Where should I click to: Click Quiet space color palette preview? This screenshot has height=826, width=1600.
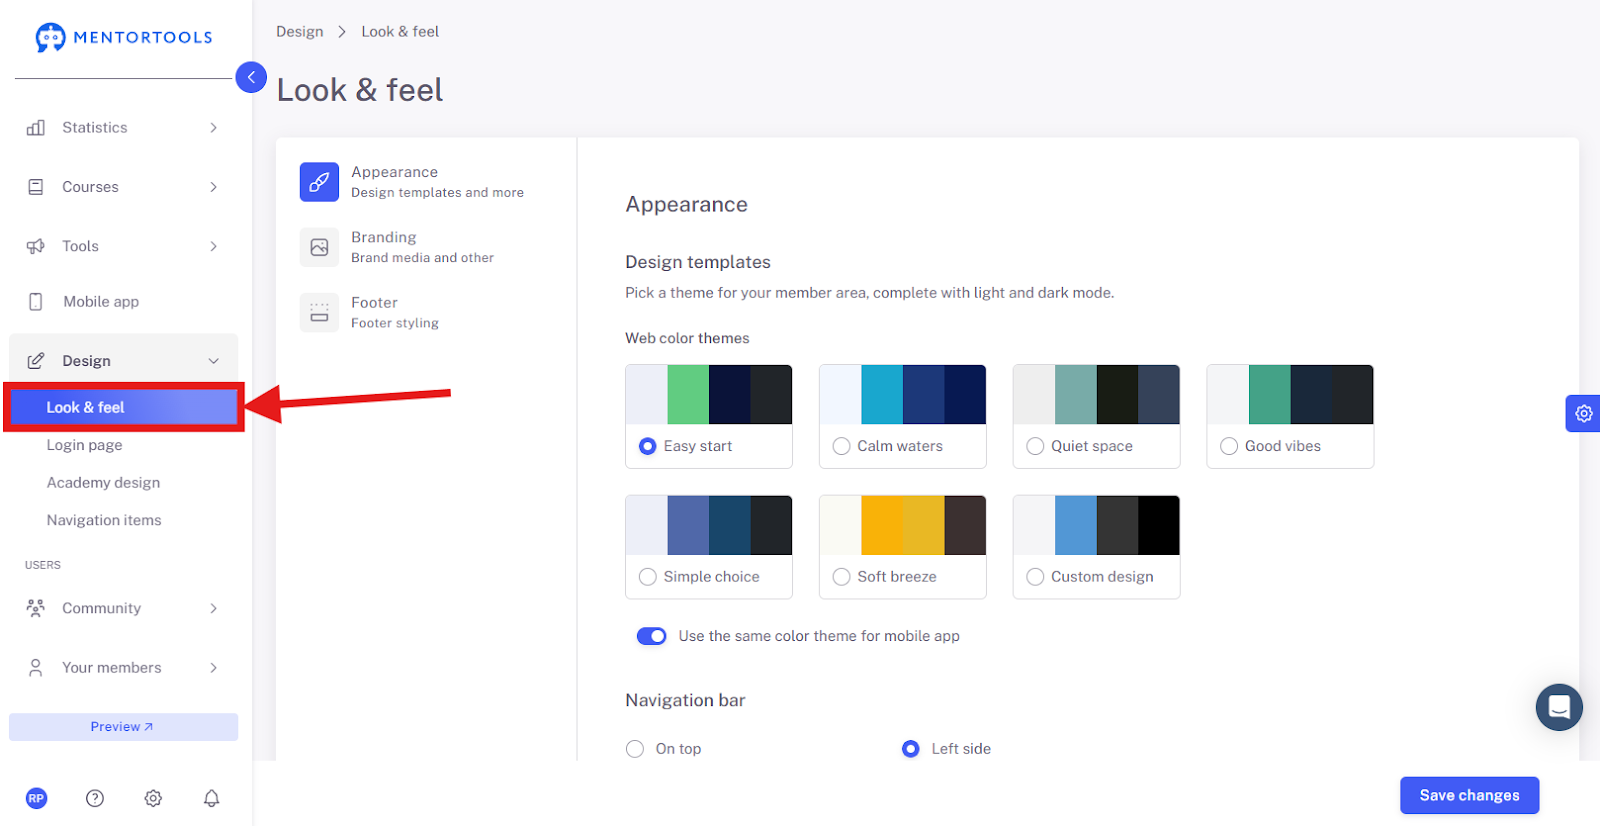pos(1096,395)
